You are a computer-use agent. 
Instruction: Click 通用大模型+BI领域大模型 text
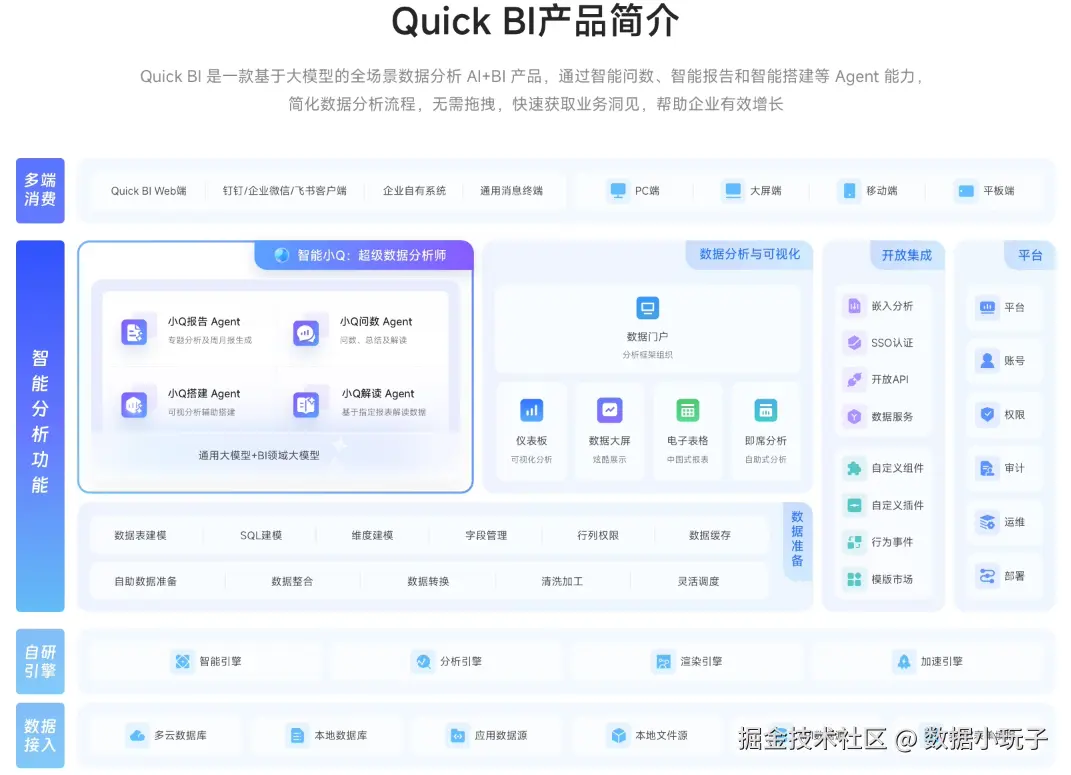tap(259, 455)
